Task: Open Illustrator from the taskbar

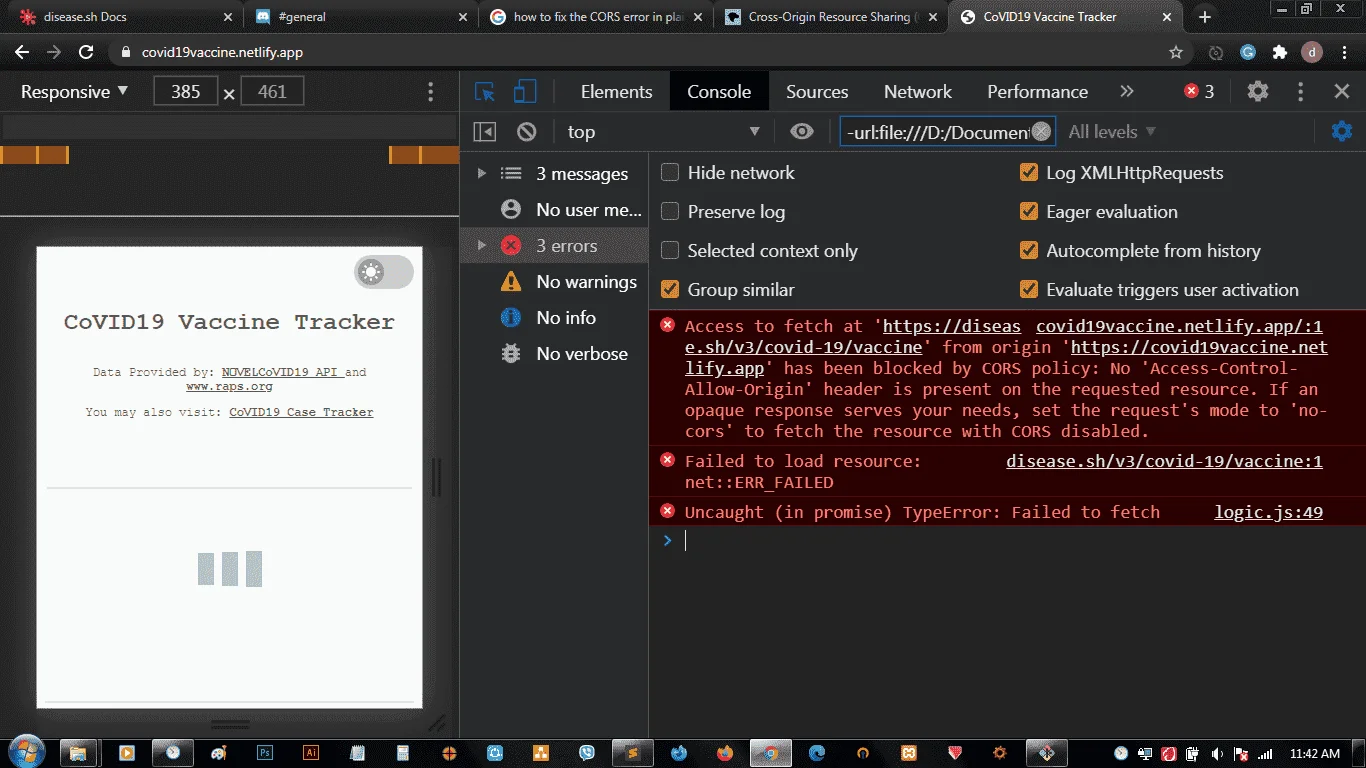Action: 311,753
